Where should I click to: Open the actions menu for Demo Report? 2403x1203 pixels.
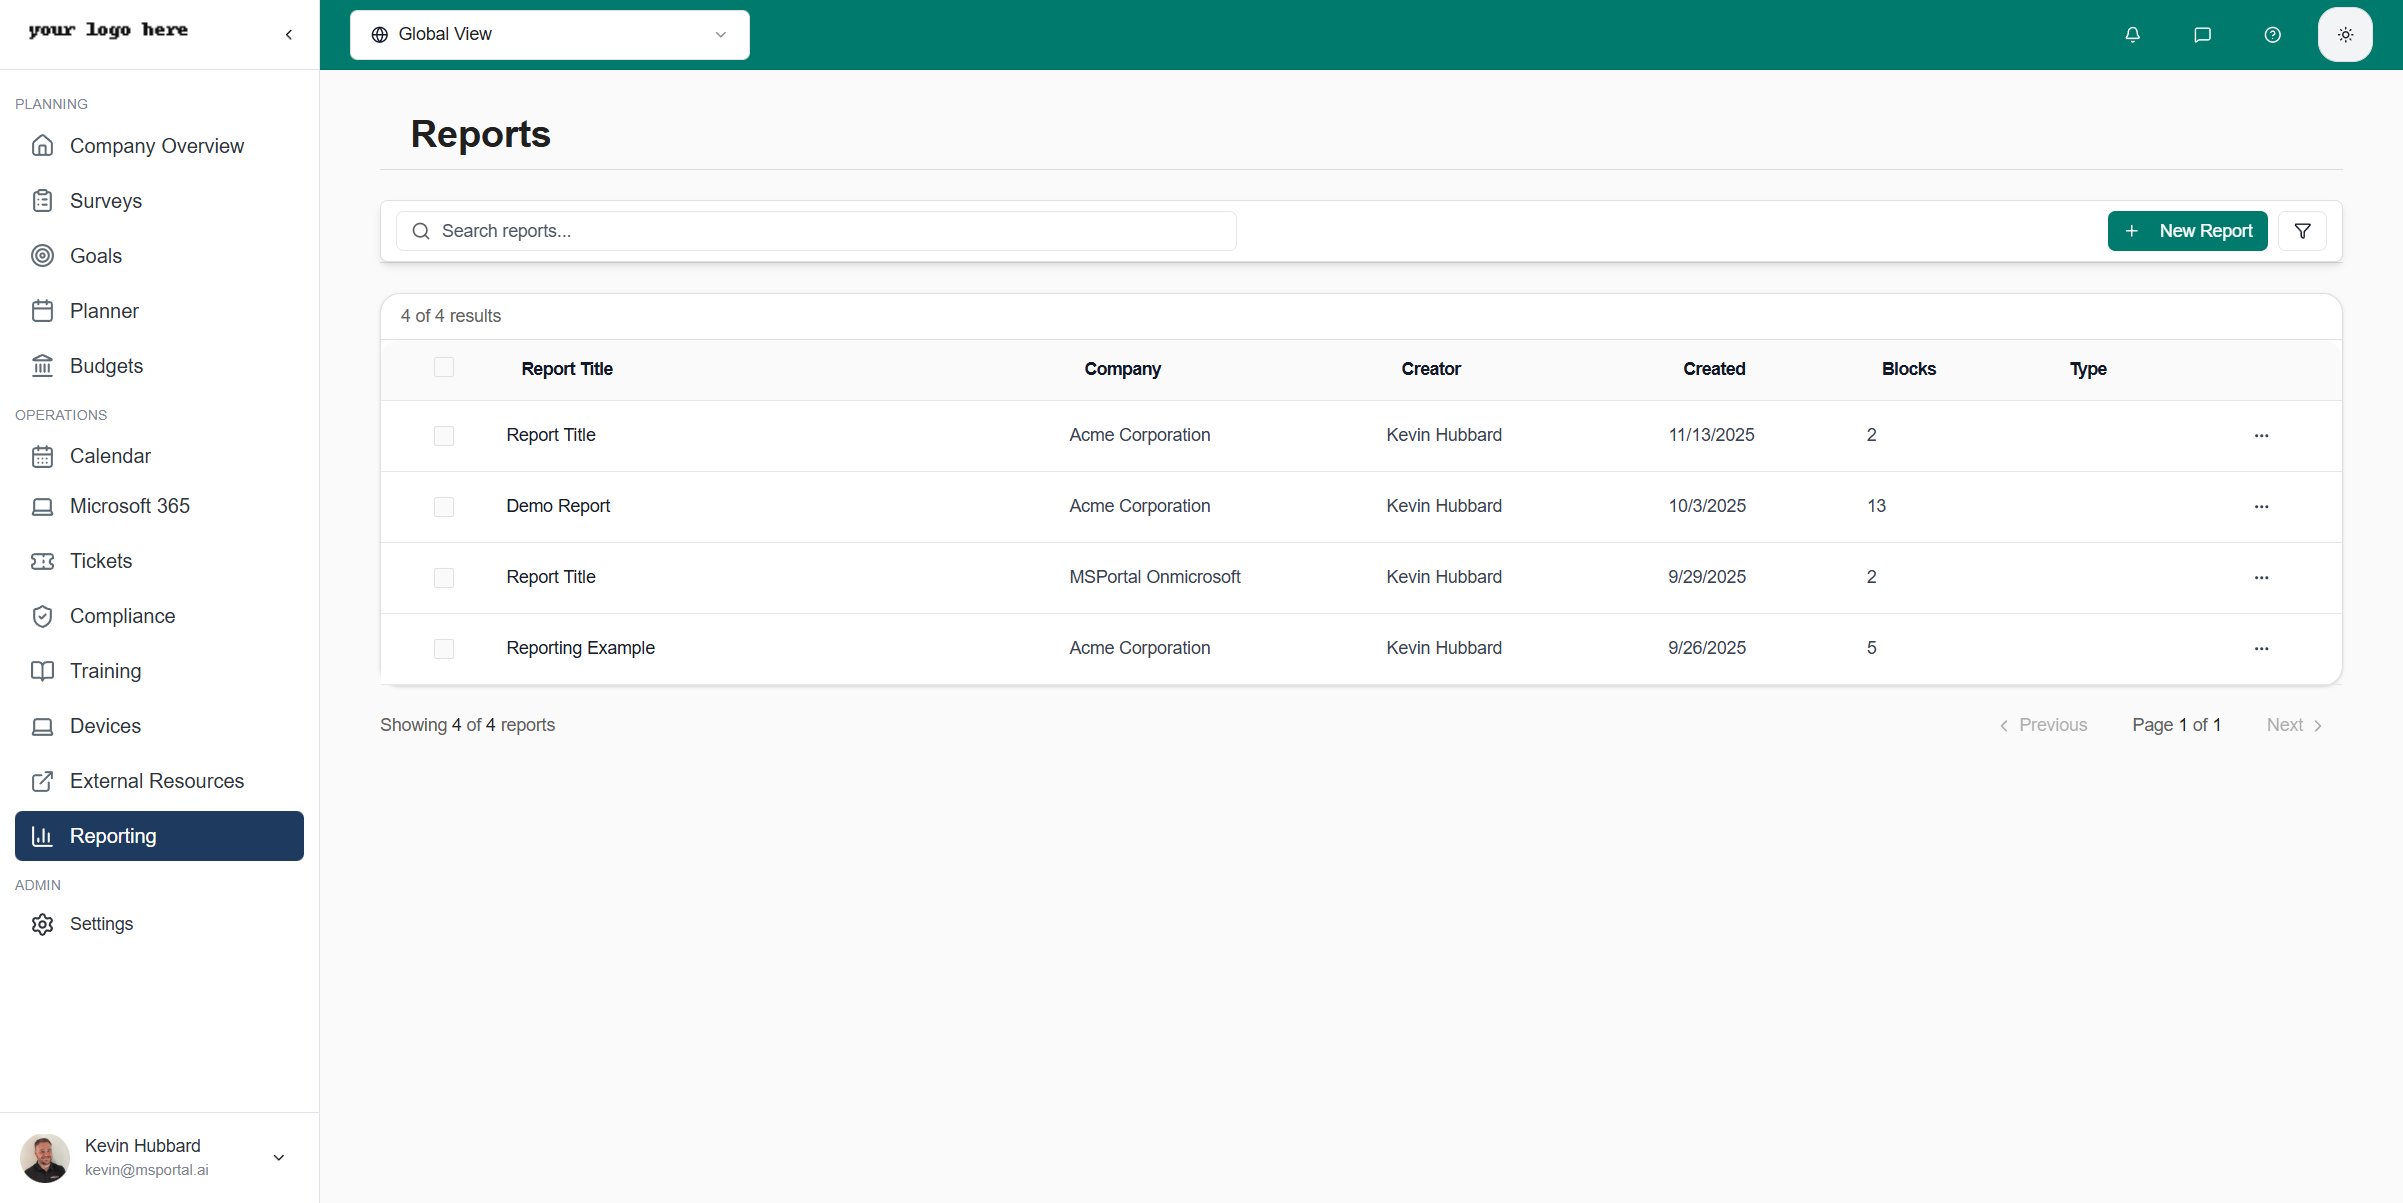point(2261,507)
